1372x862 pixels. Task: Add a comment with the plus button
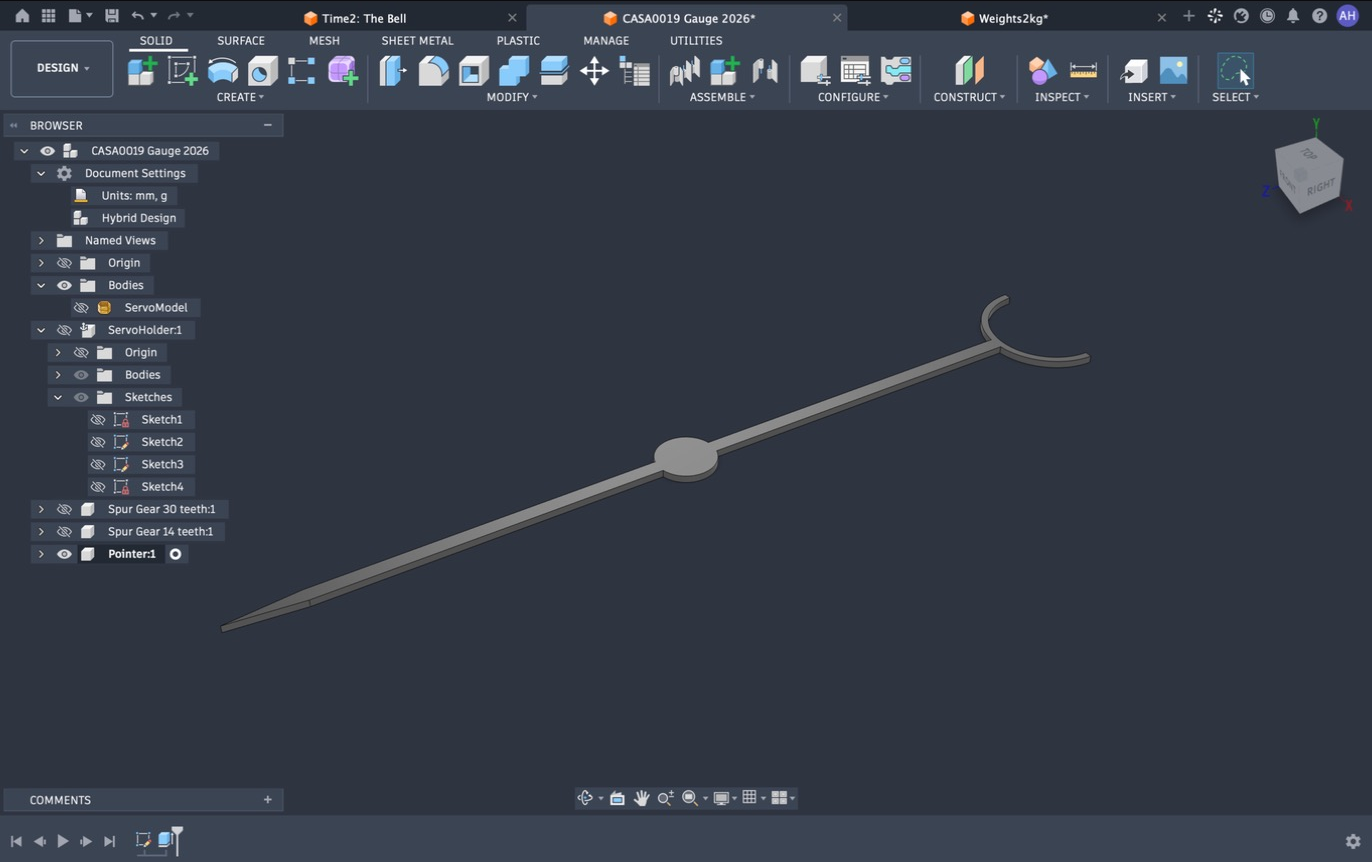pos(268,800)
